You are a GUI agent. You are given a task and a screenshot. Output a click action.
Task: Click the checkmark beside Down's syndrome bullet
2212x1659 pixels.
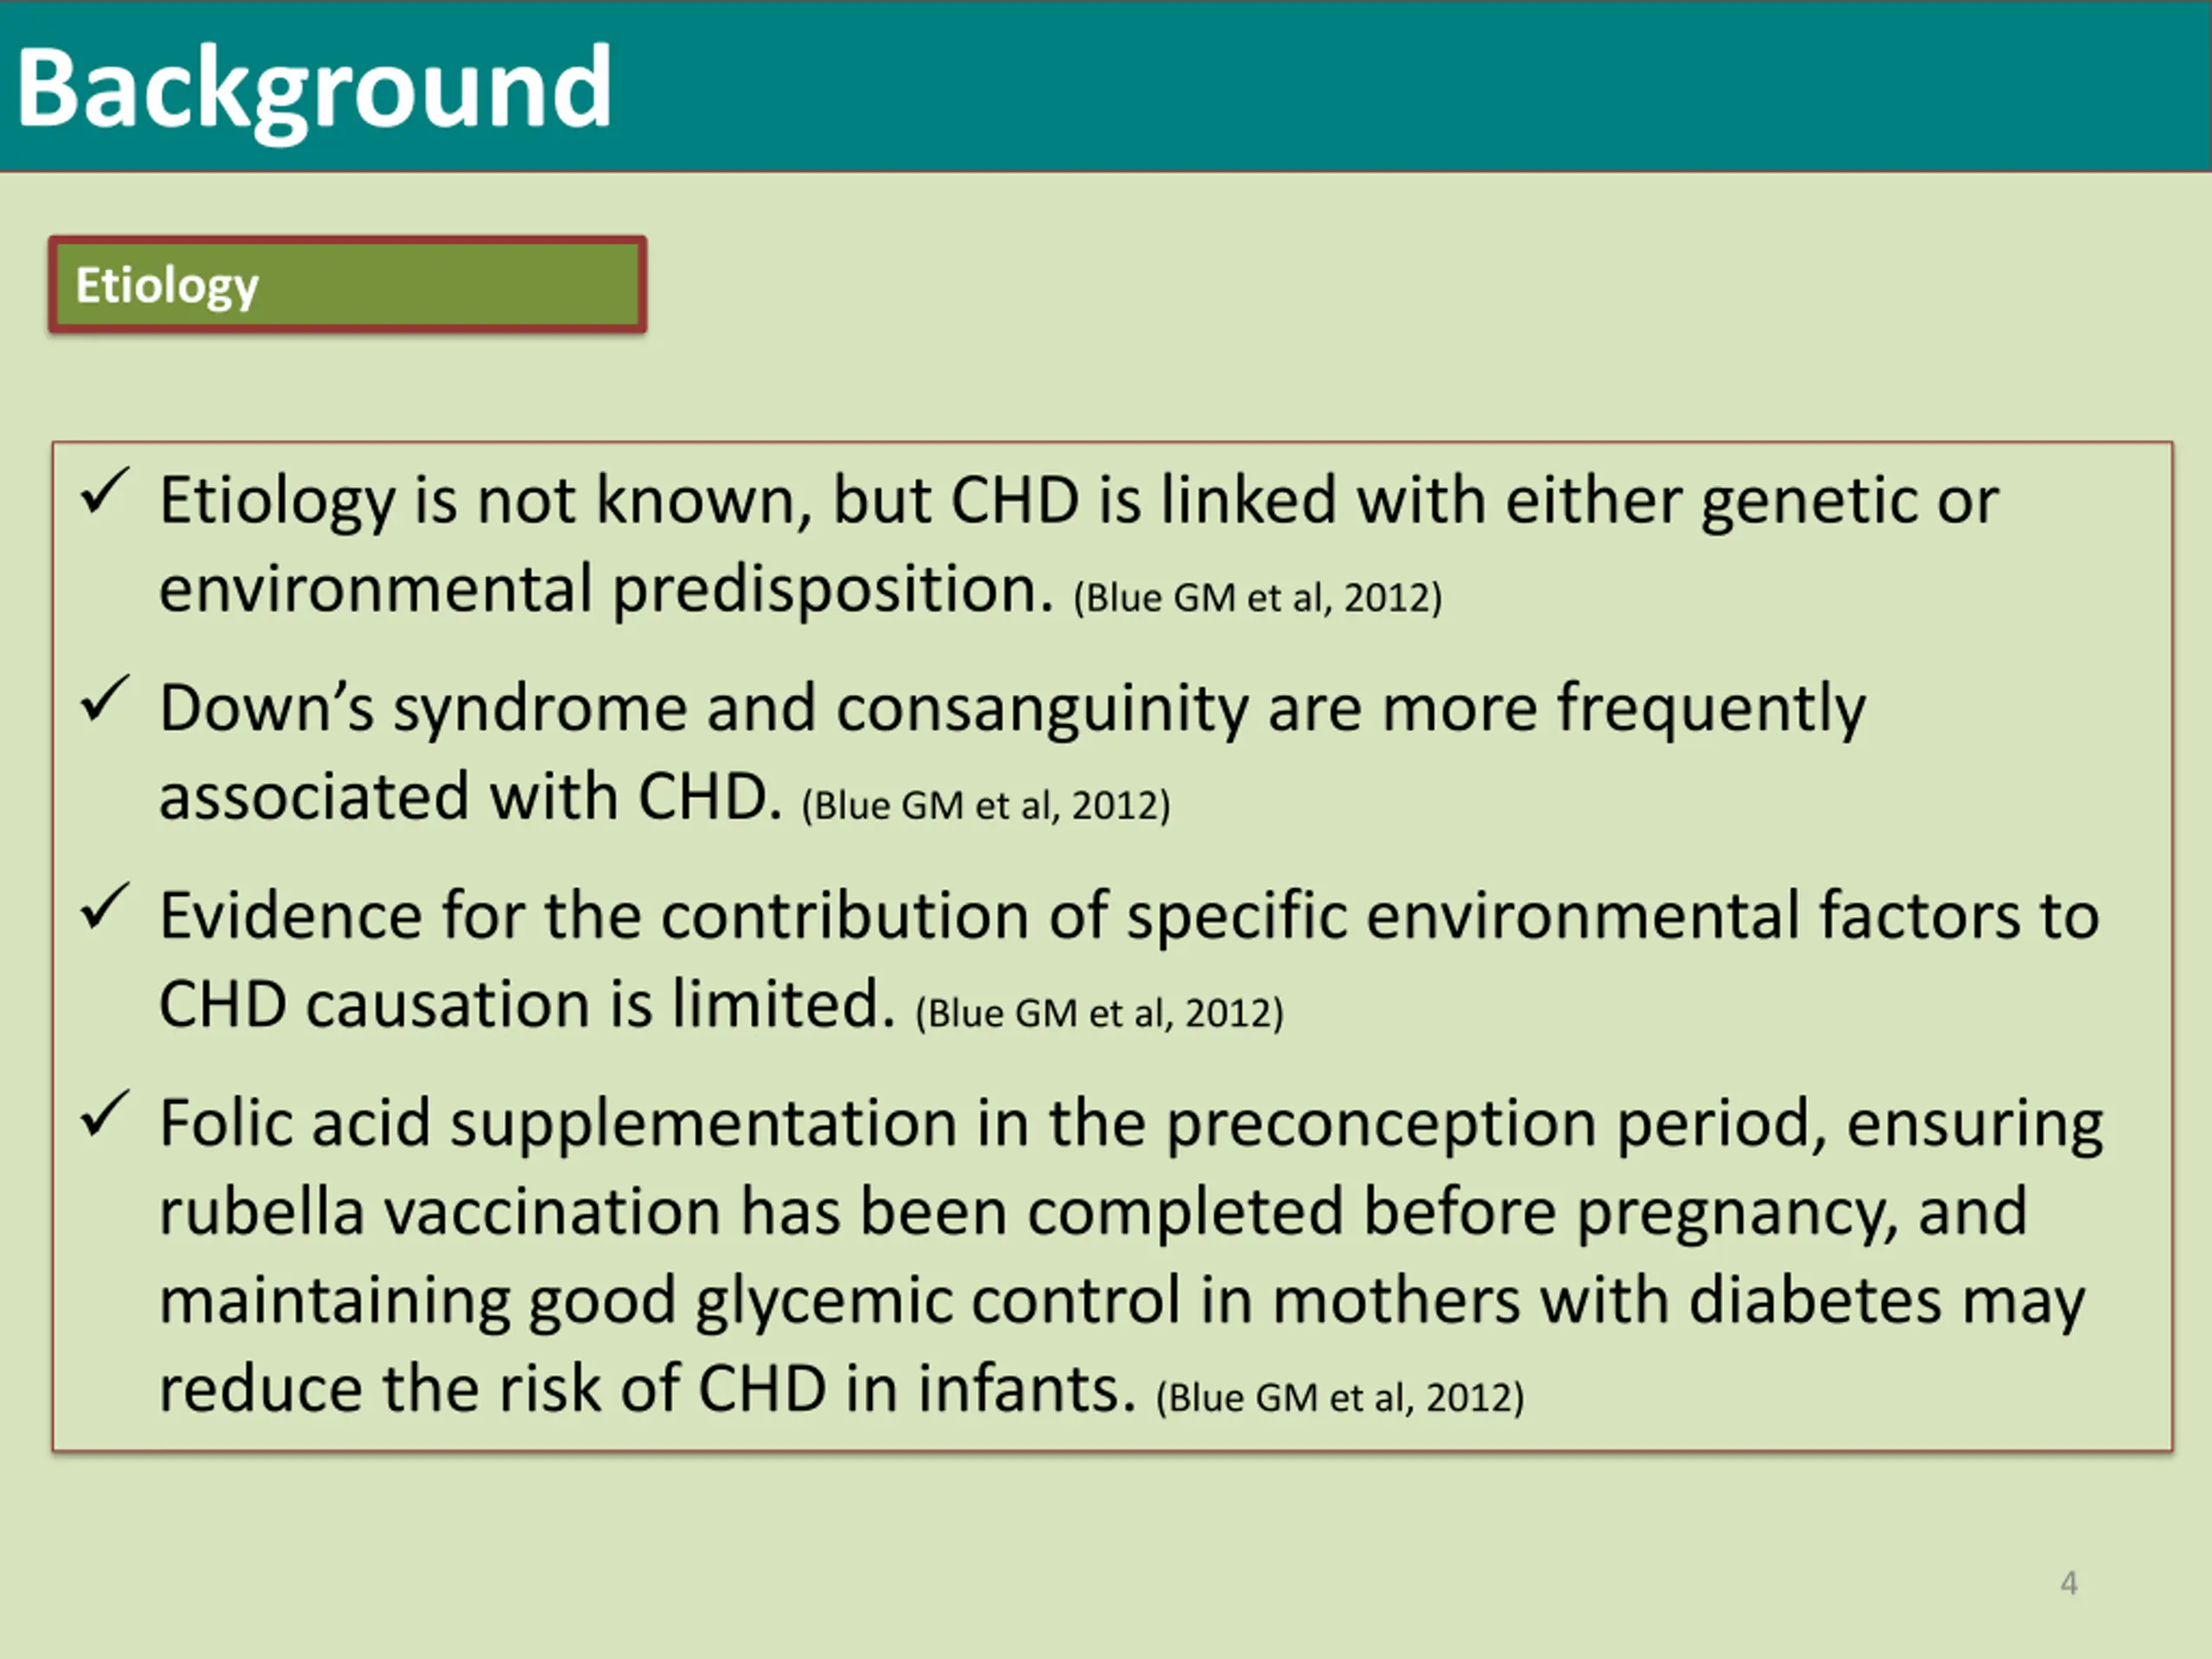[x=105, y=699]
